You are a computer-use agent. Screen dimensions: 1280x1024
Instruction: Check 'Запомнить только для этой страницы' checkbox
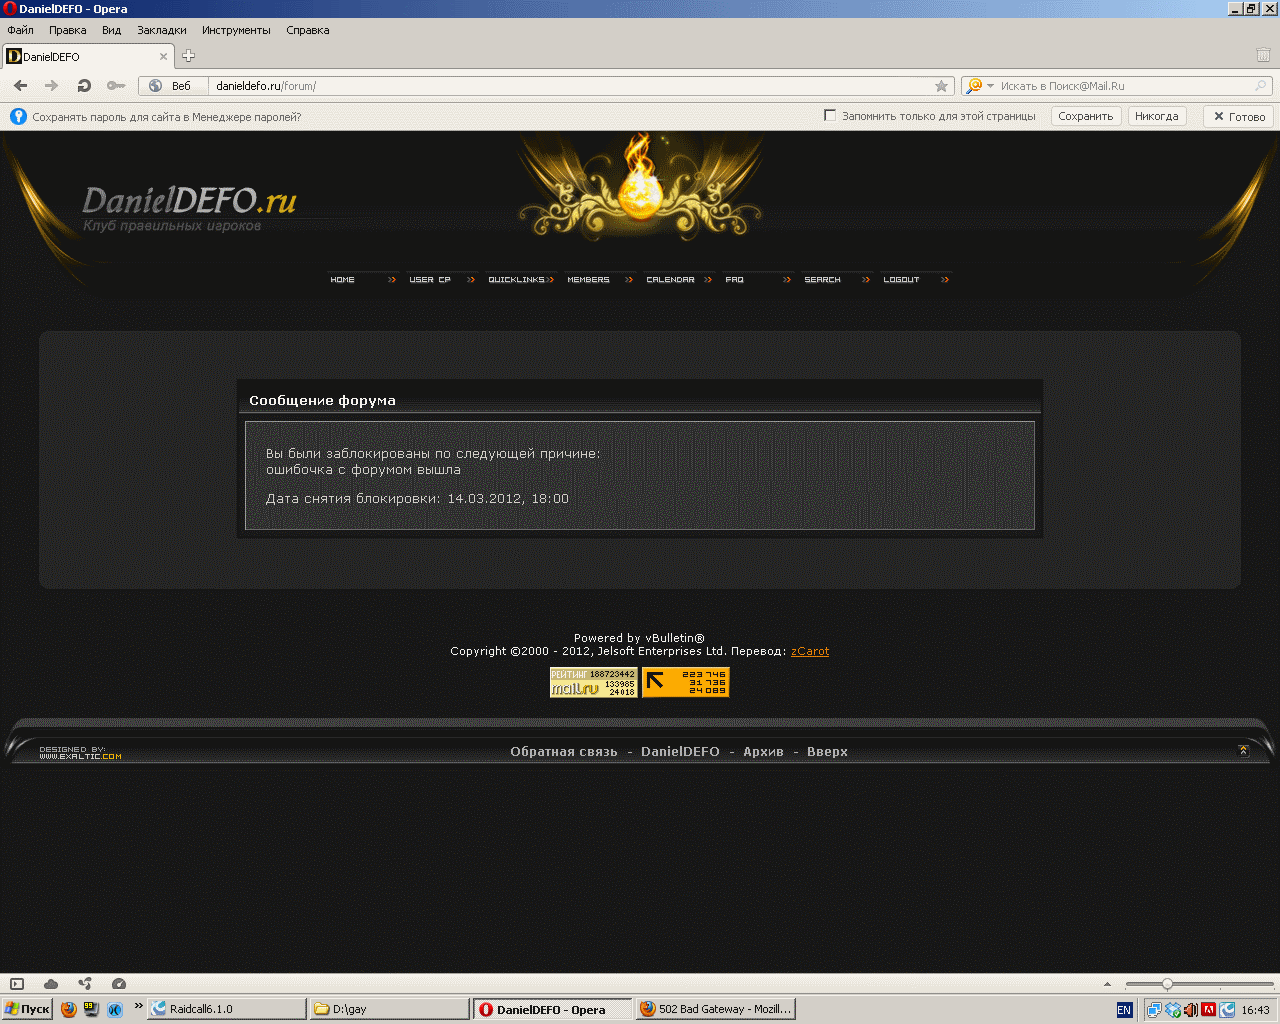830,116
